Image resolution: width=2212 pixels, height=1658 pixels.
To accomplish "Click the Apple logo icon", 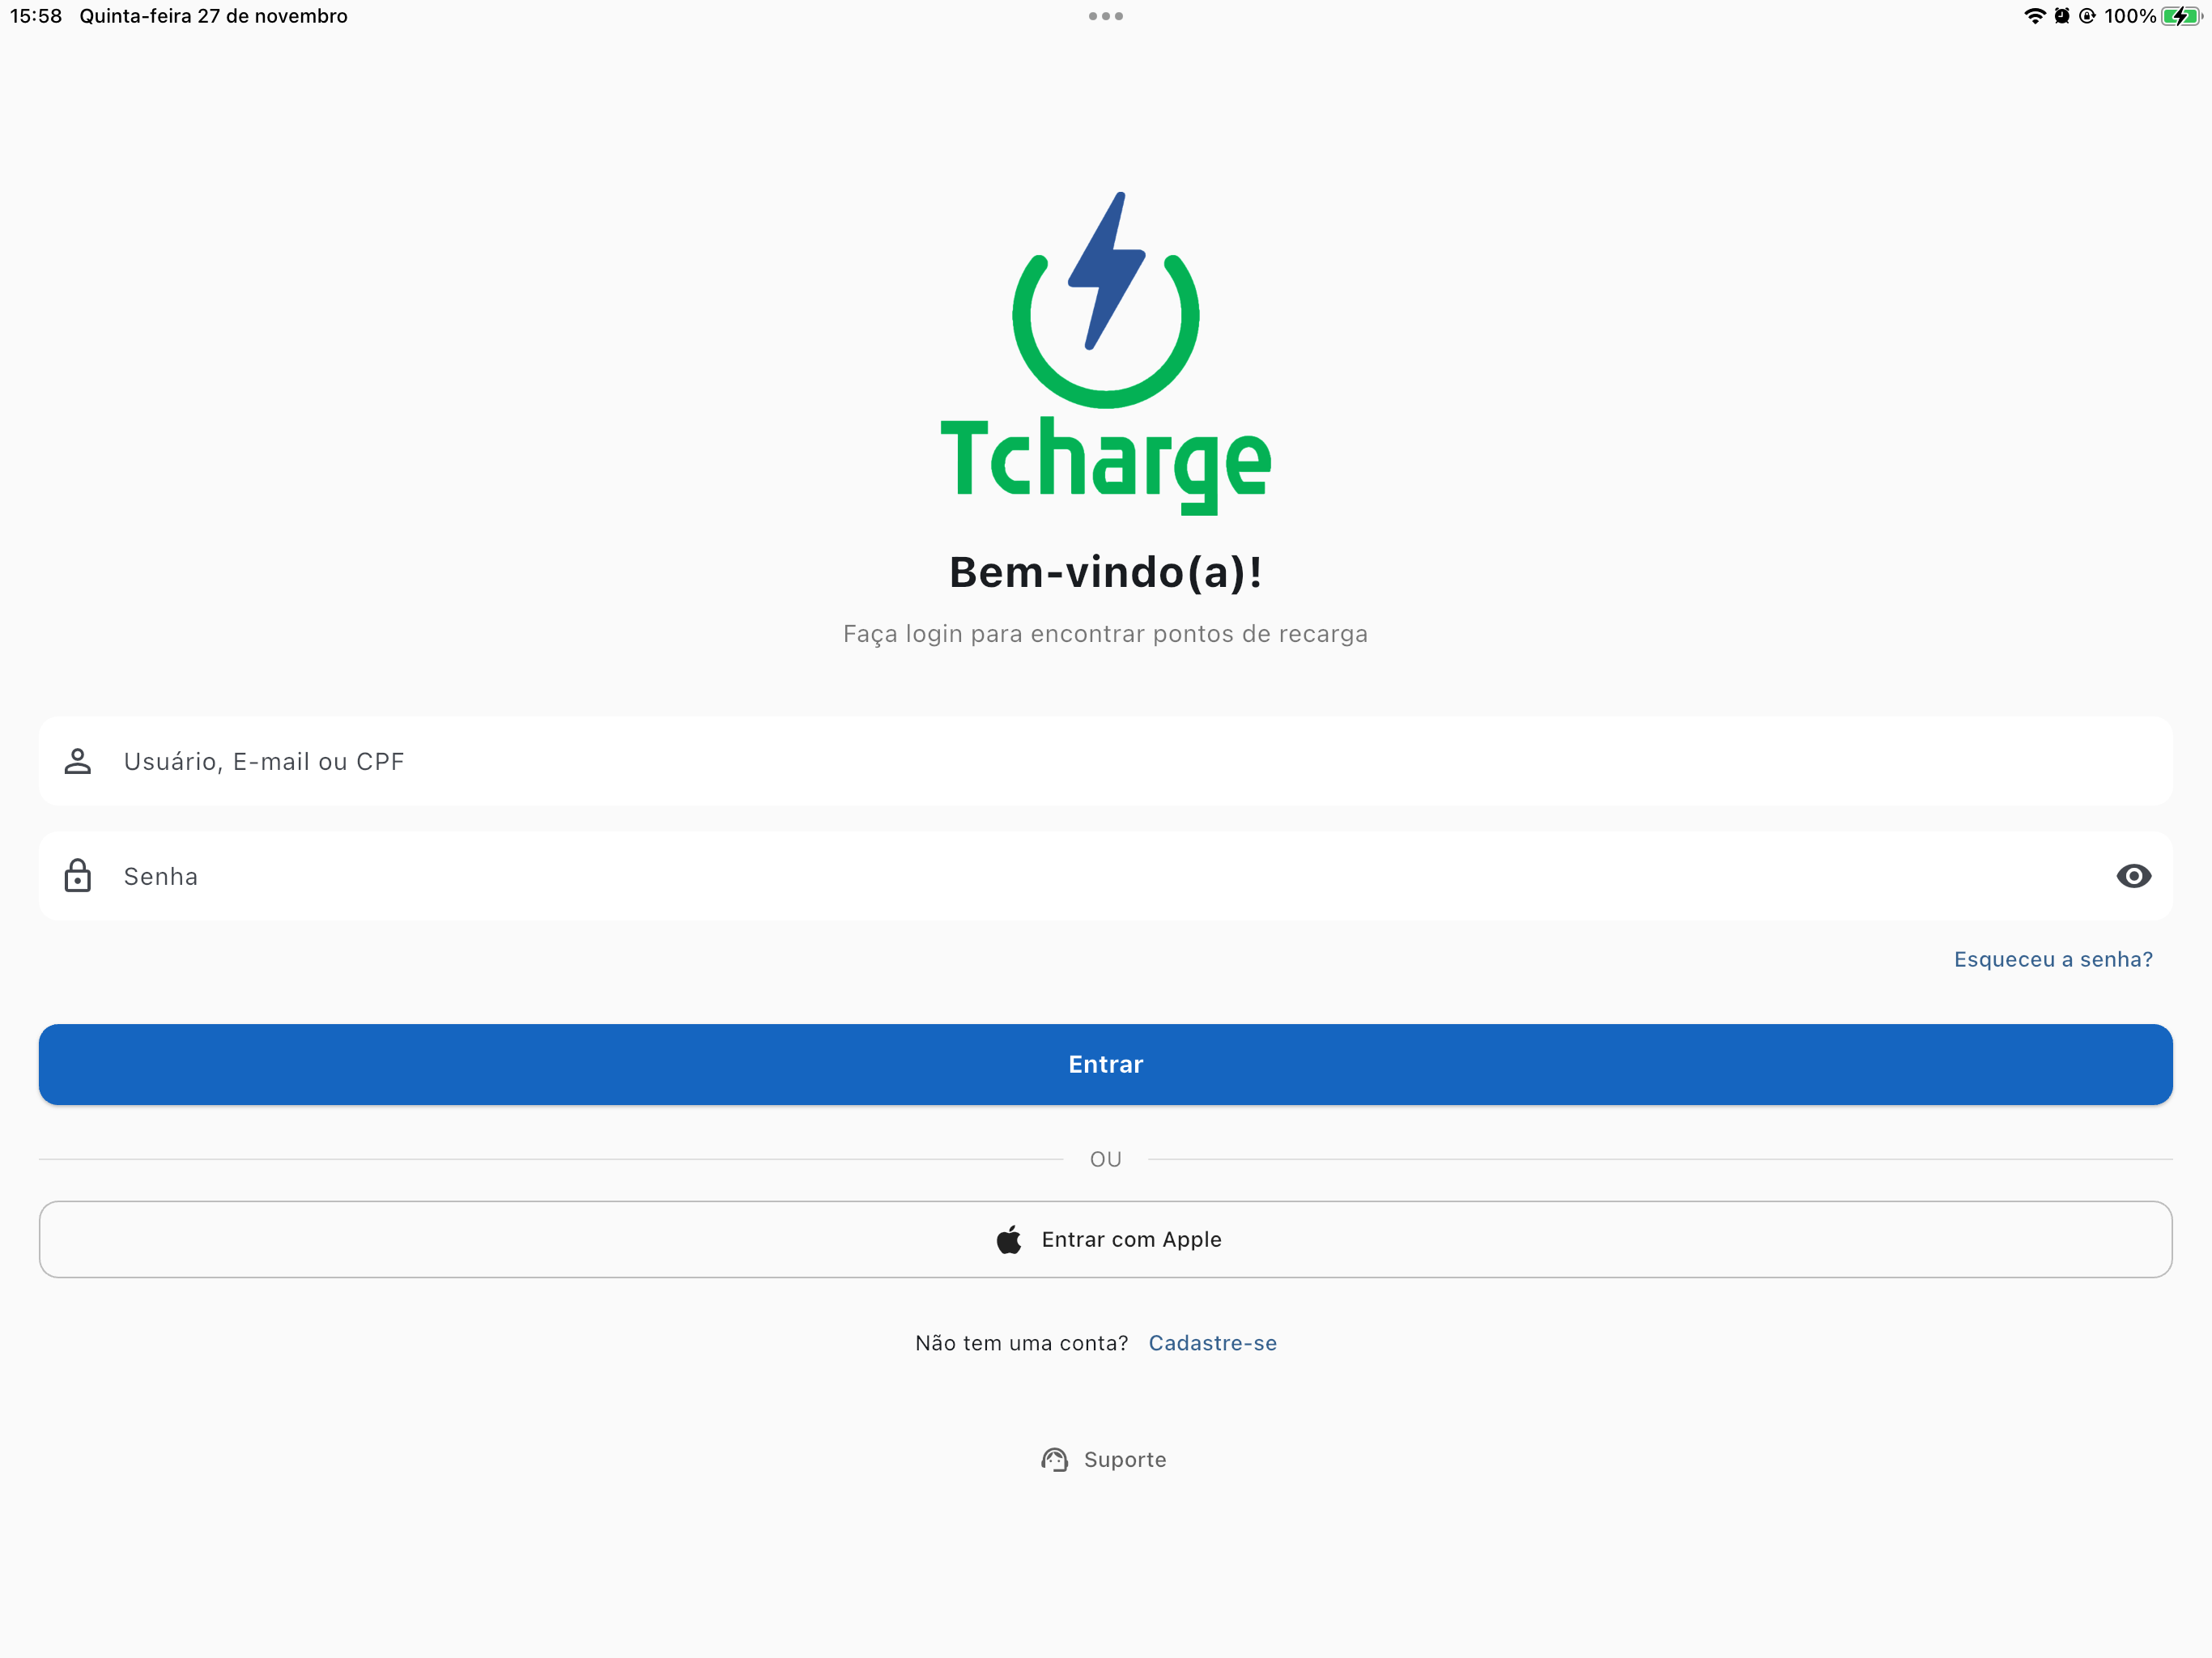I will tap(1009, 1240).
